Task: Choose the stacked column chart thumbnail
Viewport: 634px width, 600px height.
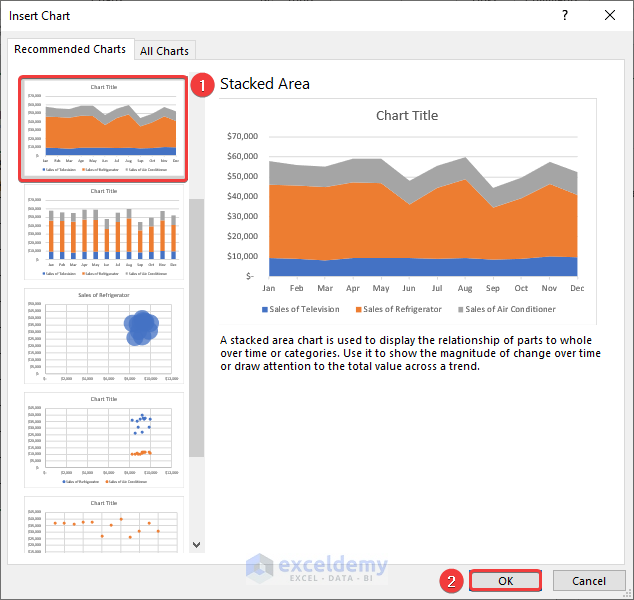Action: pyautogui.click(x=104, y=232)
